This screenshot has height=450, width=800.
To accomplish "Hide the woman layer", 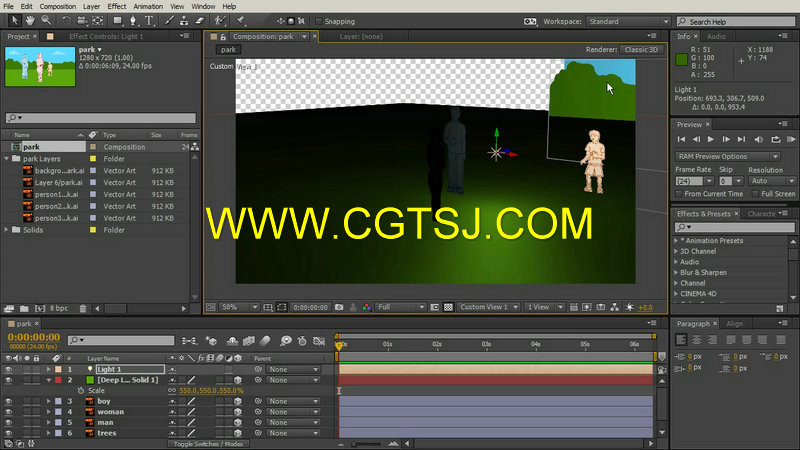I will [x=8, y=412].
